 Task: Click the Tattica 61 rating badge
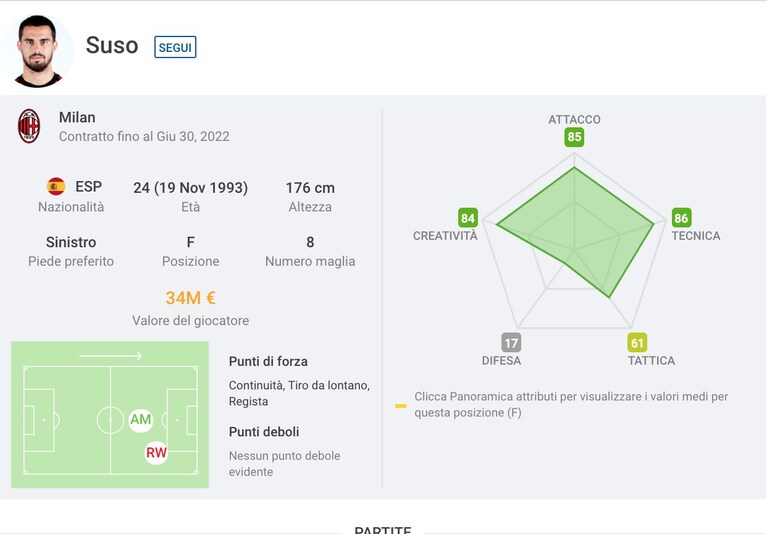637,343
